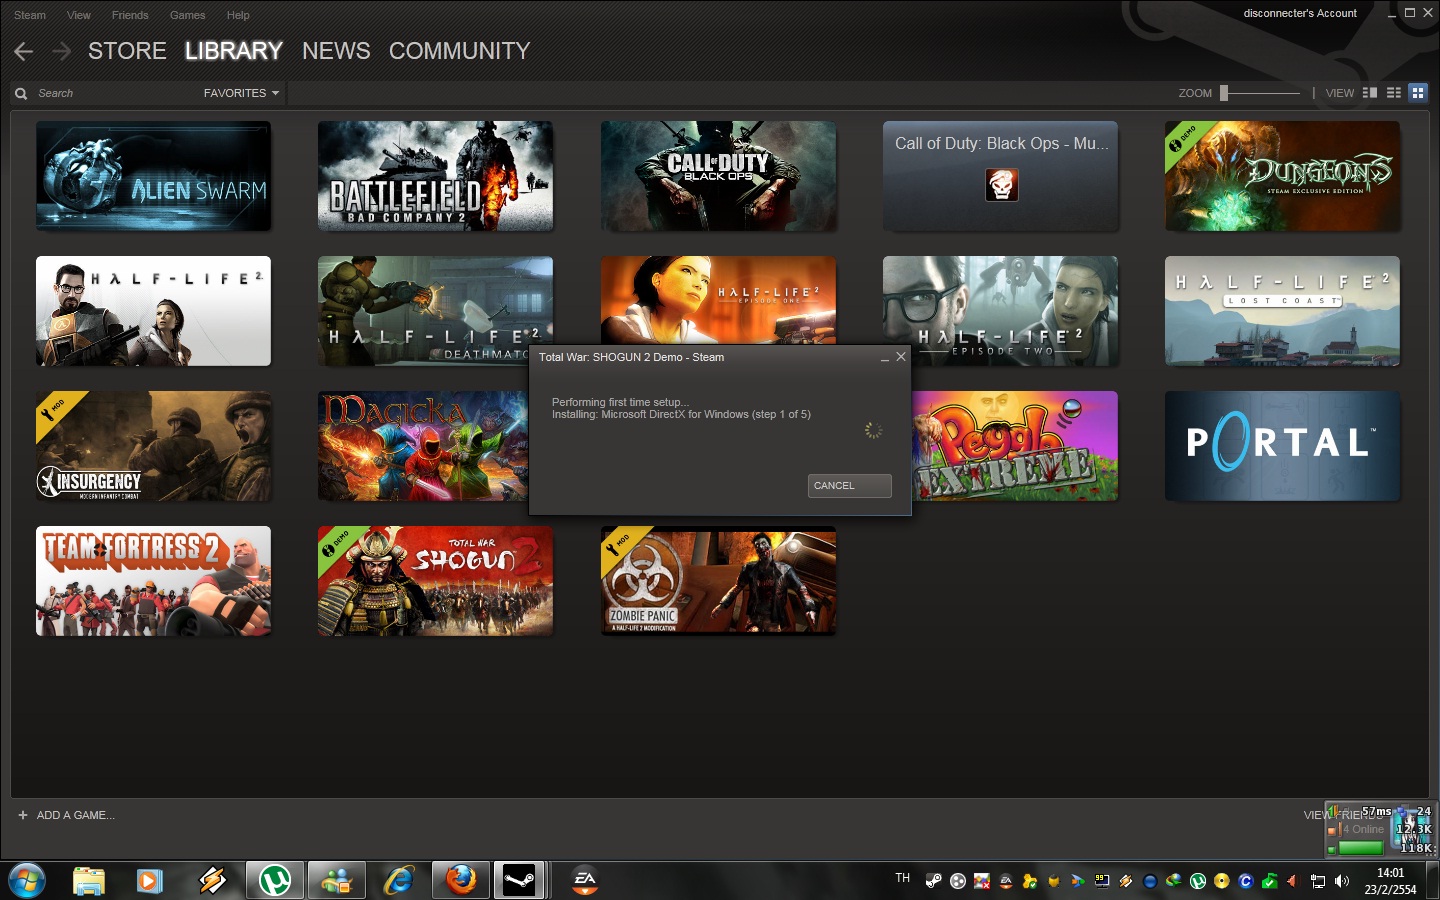Open the FAVORITES filter dropdown
The width and height of the screenshot is (1440, 900).
[x=241, y=93]
